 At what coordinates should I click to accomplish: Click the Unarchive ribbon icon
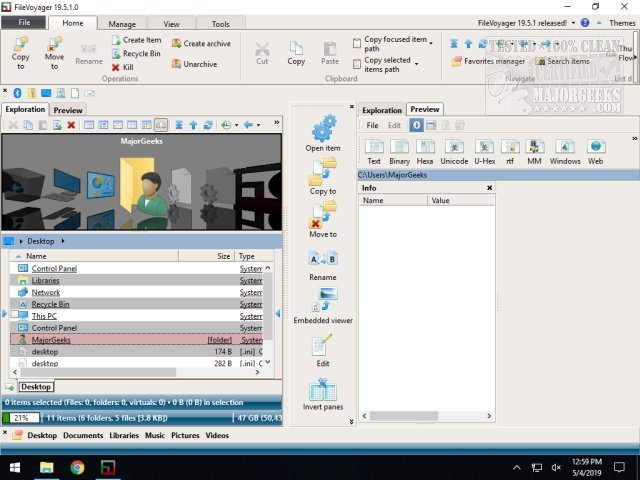[177, 64]
